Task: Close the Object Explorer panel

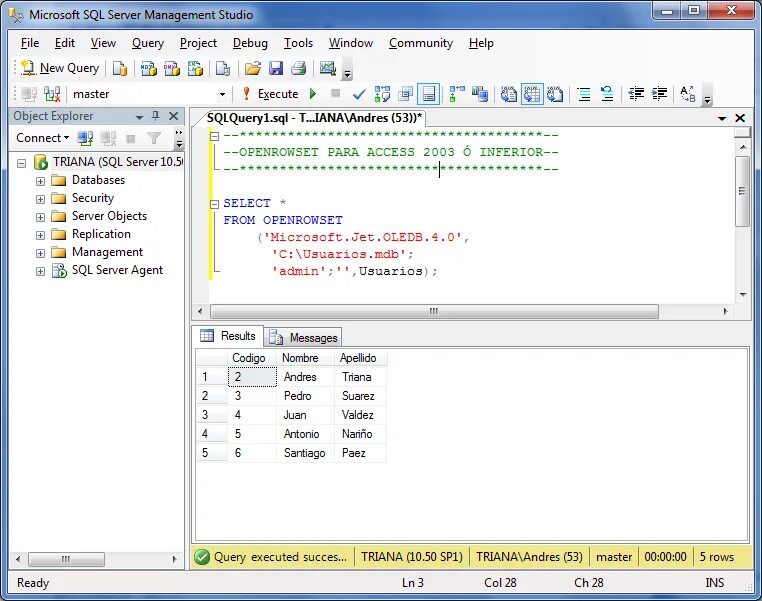Action: pyautogui.click(x=173, y=116)
